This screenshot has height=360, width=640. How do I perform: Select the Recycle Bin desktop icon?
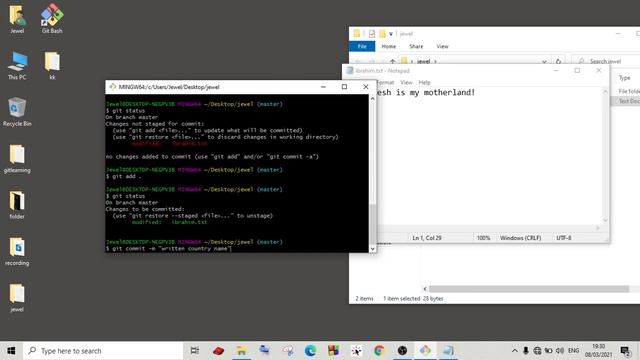tap(17, 112)
